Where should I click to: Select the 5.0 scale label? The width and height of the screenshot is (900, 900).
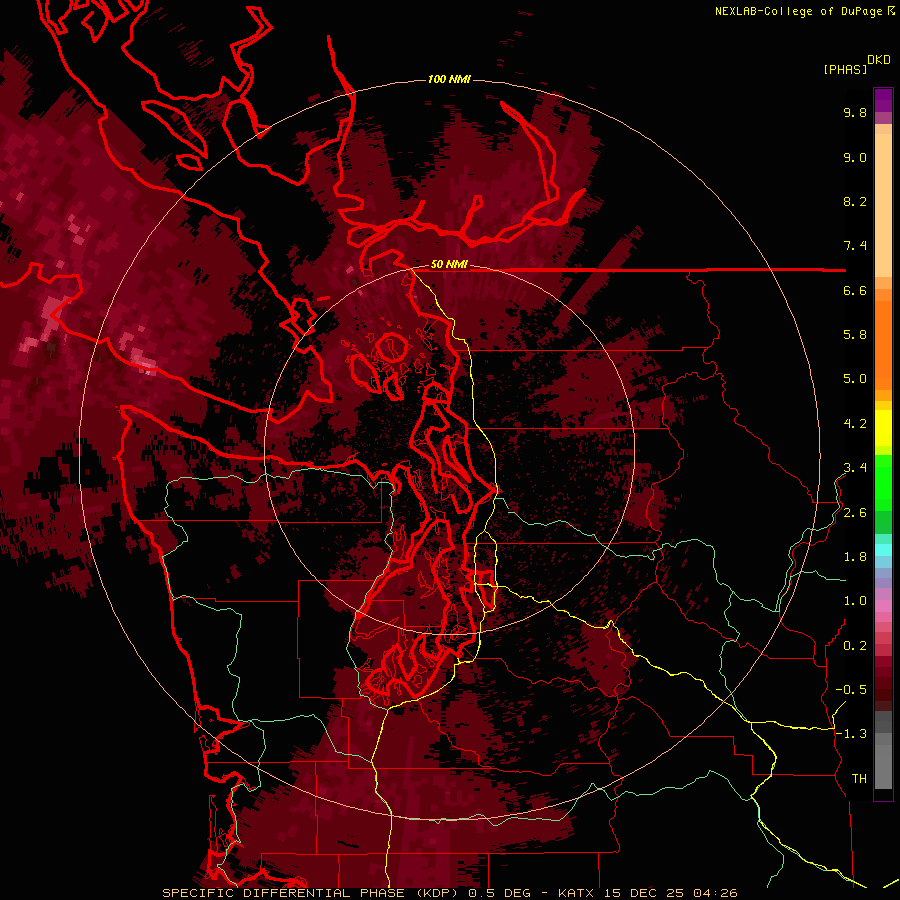[855, 379]
